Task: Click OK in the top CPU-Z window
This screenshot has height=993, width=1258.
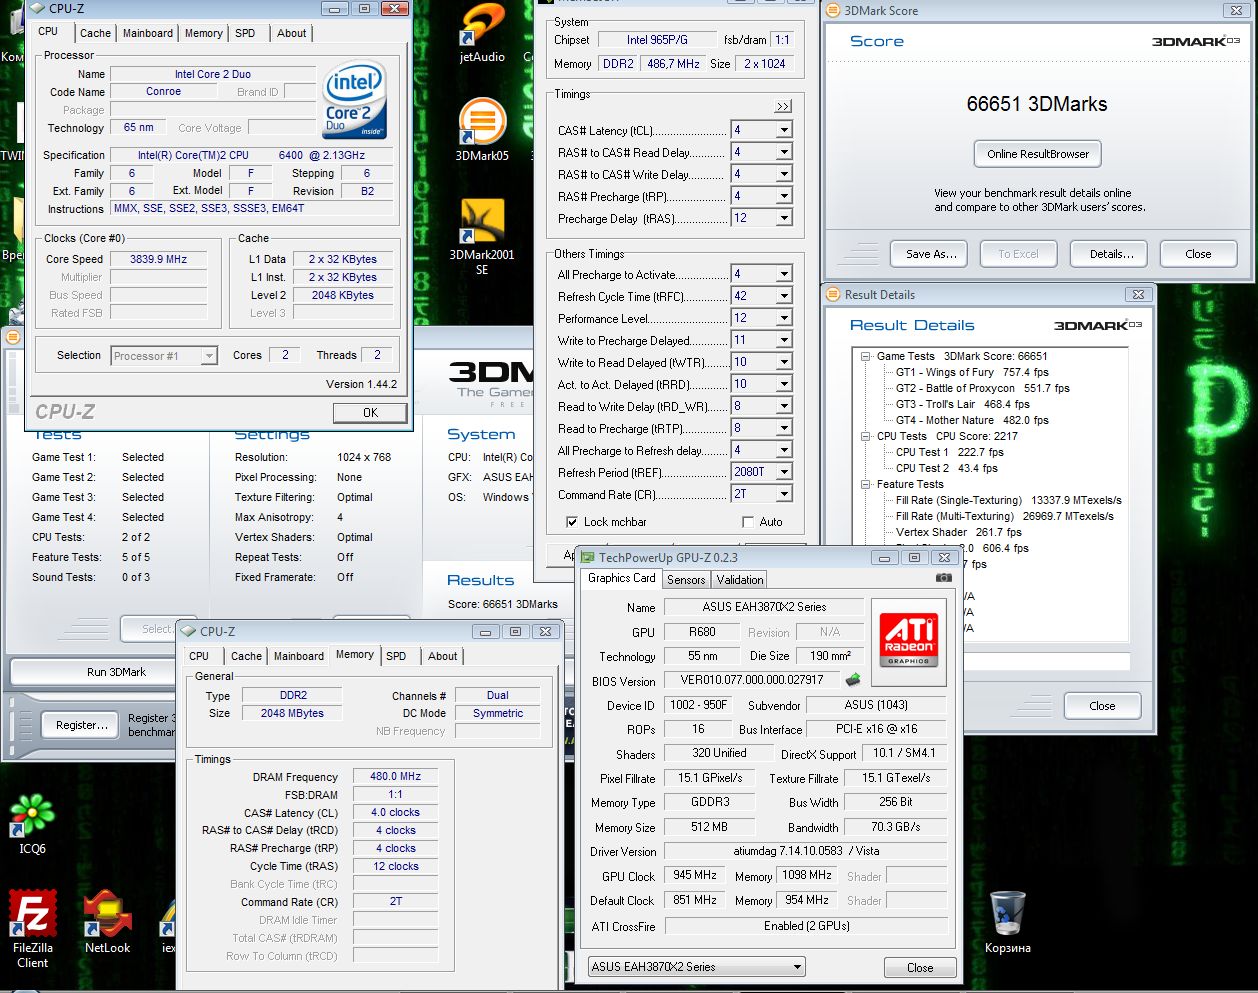Action: (x=370, y=413)
